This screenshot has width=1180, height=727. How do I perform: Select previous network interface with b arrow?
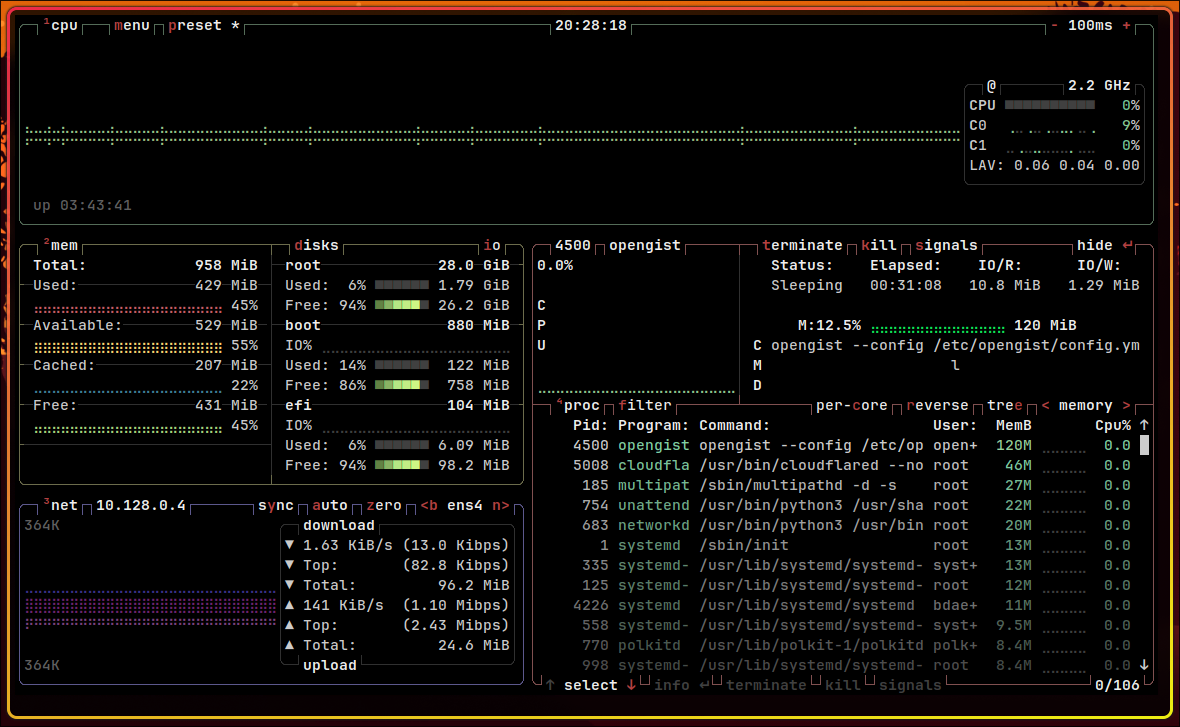tap(429, 505)
